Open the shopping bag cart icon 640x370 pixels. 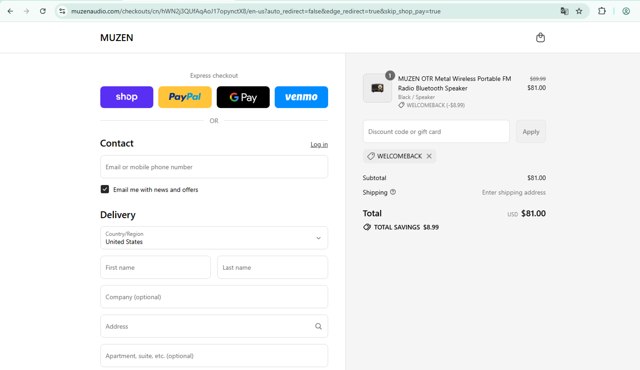(540, 38)
